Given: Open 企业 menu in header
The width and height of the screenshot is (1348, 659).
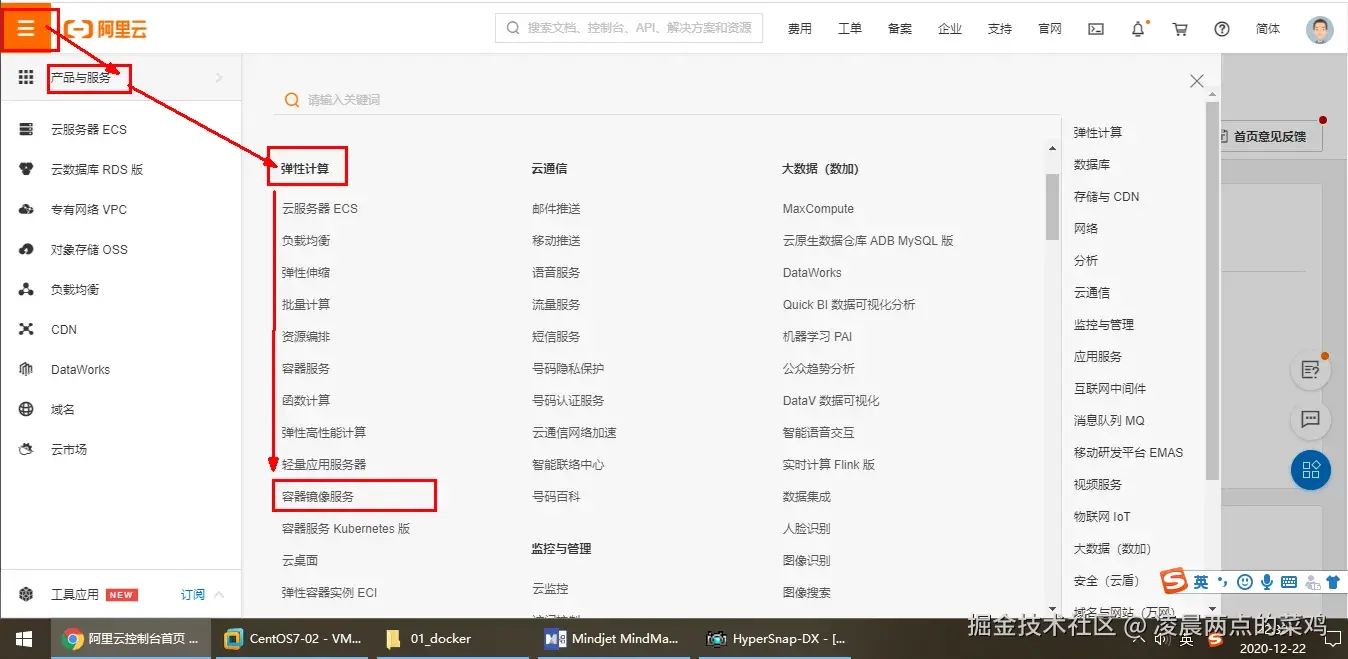Looking at the screenshot, I should pyautogui.click(x=950, y=29).
